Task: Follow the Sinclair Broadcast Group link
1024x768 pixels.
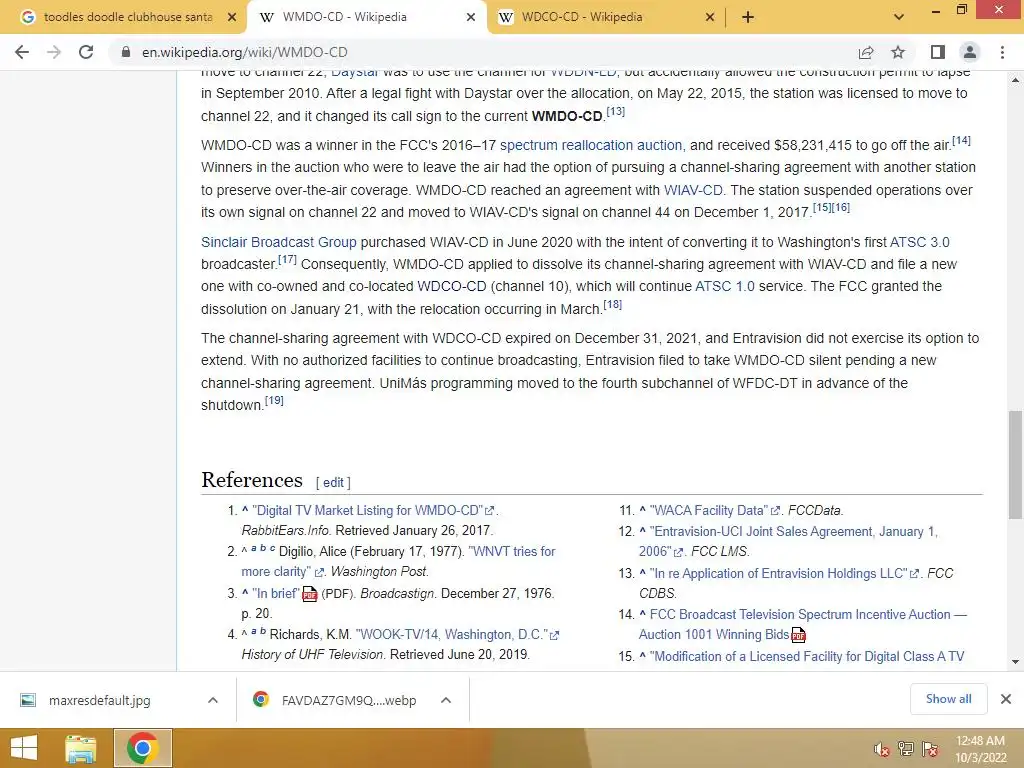Action: point(279,242)
